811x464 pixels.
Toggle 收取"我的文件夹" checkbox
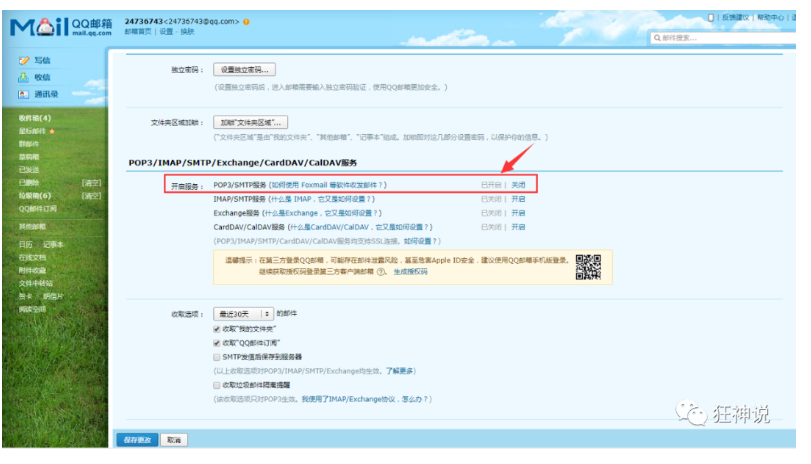[x=217, y=329]
